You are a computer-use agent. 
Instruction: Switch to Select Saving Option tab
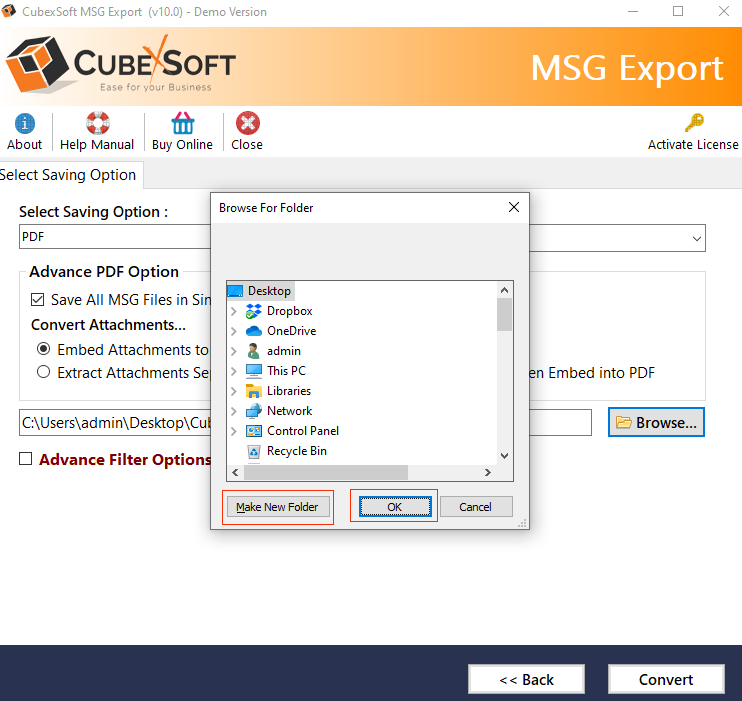[x=70, y=175]
